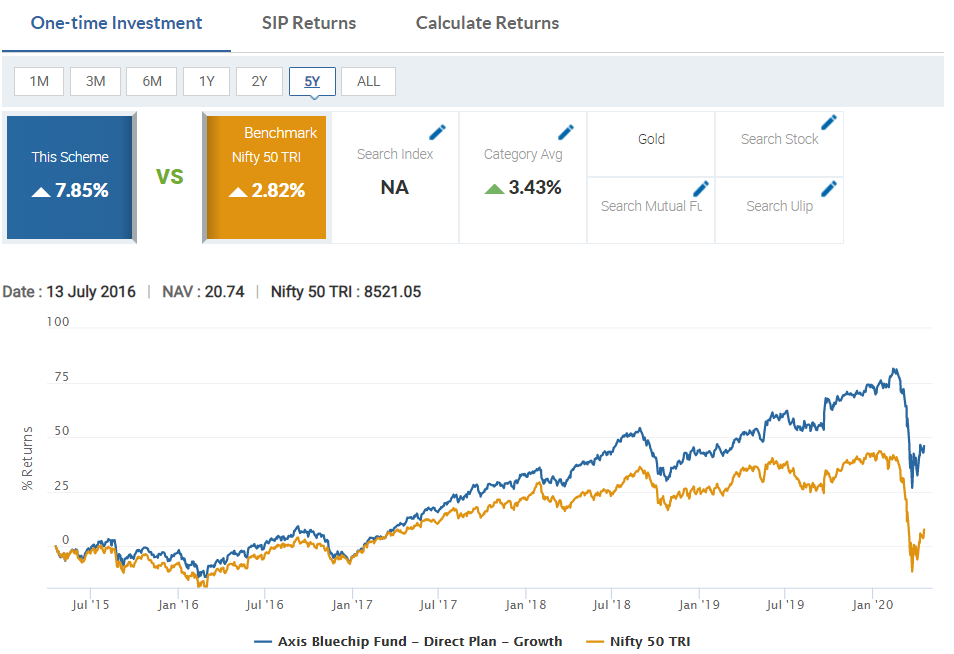954x654 pixels.
Task: Toggle Nifty 50 TRI legend series
Action: tap(638, 641)
